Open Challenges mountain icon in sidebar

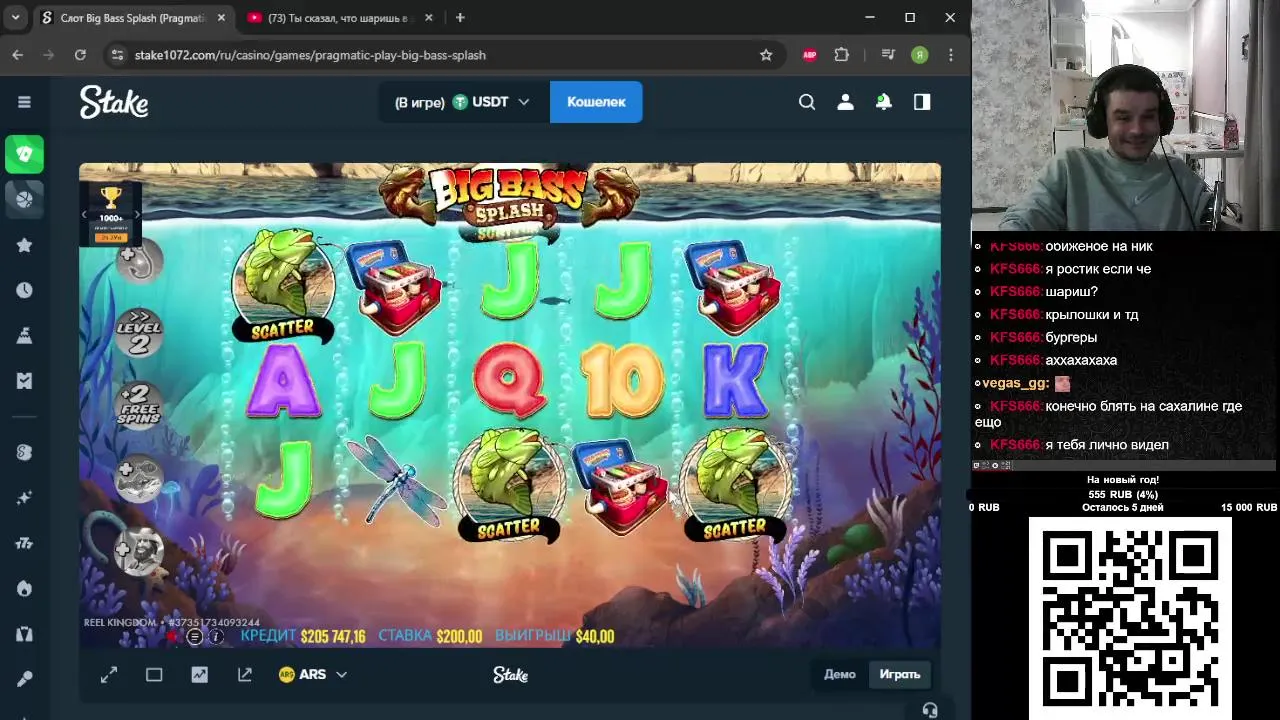(24, 335)
